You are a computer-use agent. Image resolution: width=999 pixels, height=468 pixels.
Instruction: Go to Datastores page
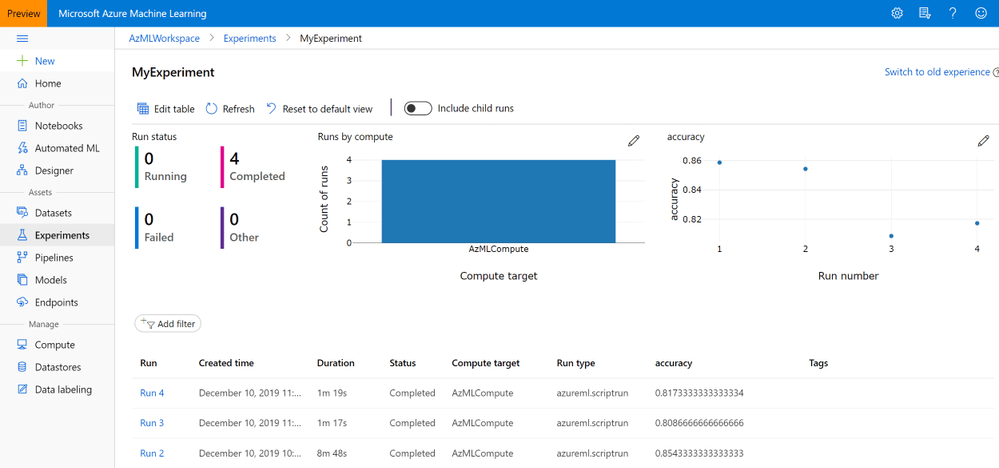tap(58, 367)
